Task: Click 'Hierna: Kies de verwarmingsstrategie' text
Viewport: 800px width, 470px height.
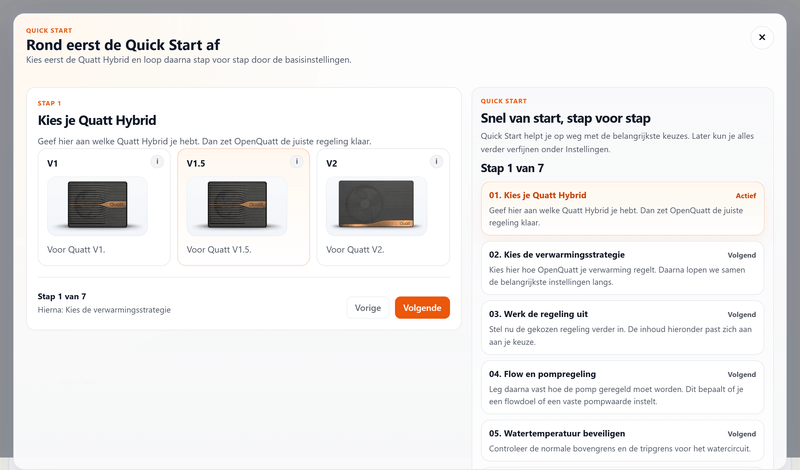Action: click(x=104, y=310)
